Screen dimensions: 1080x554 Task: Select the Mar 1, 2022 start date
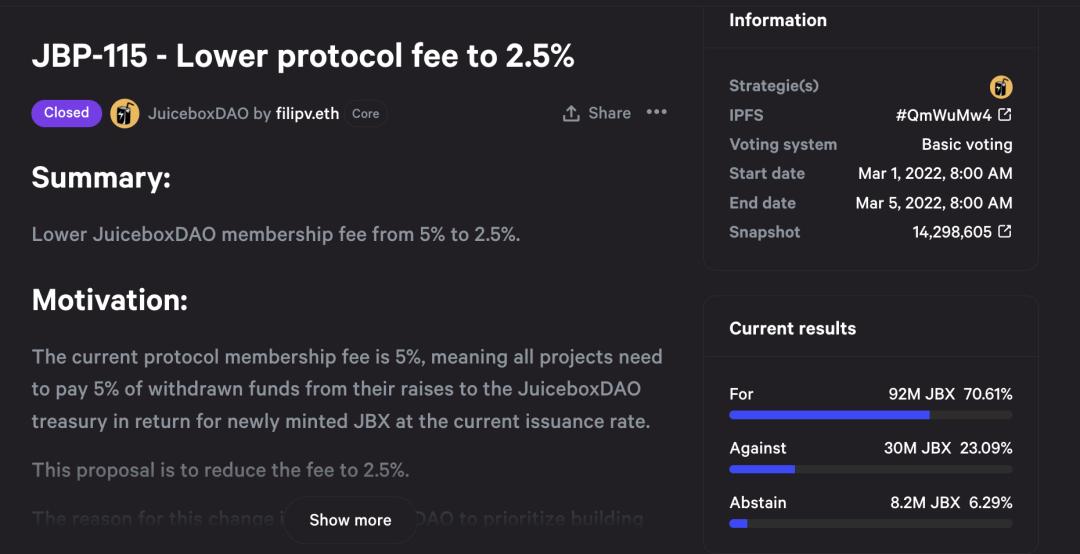tap(935, 173)
